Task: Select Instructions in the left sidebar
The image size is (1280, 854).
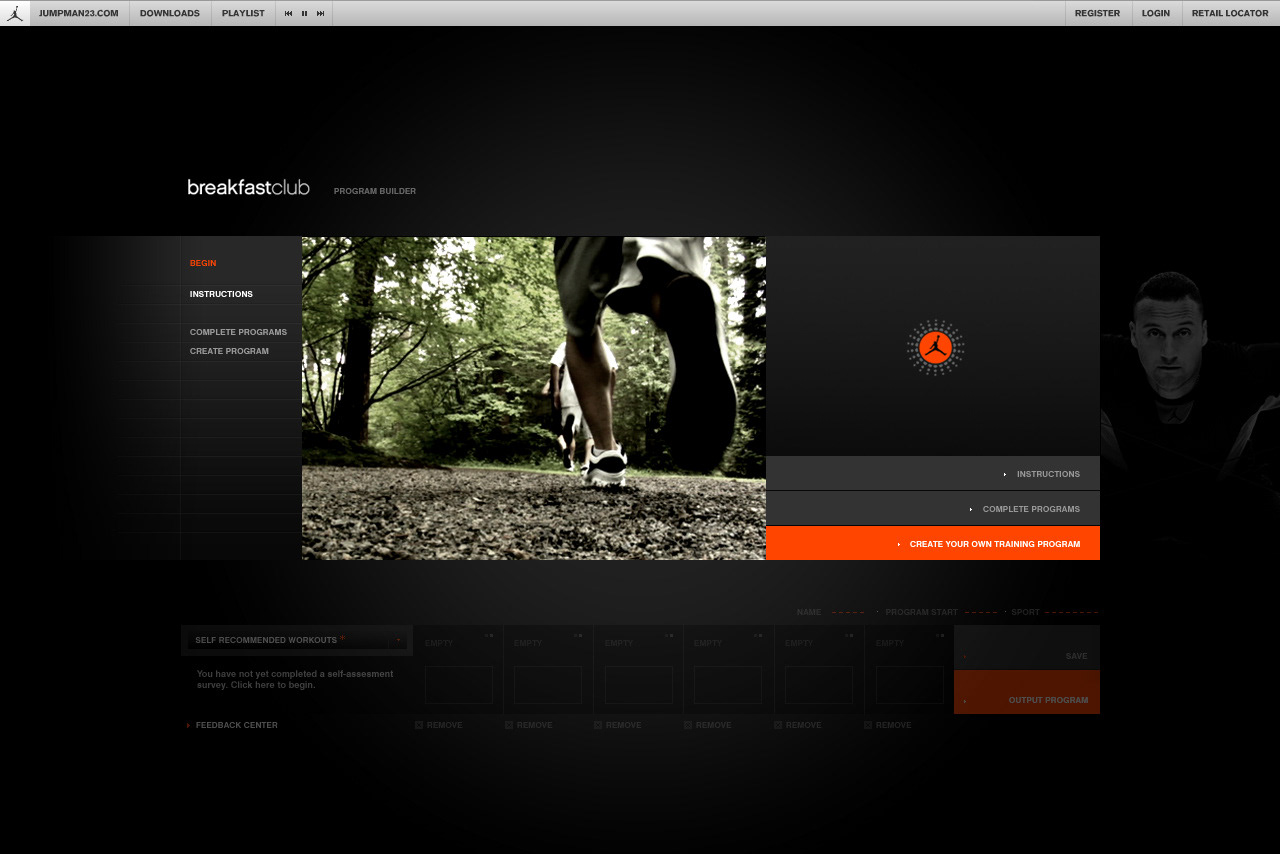Action: pos(221,294)
